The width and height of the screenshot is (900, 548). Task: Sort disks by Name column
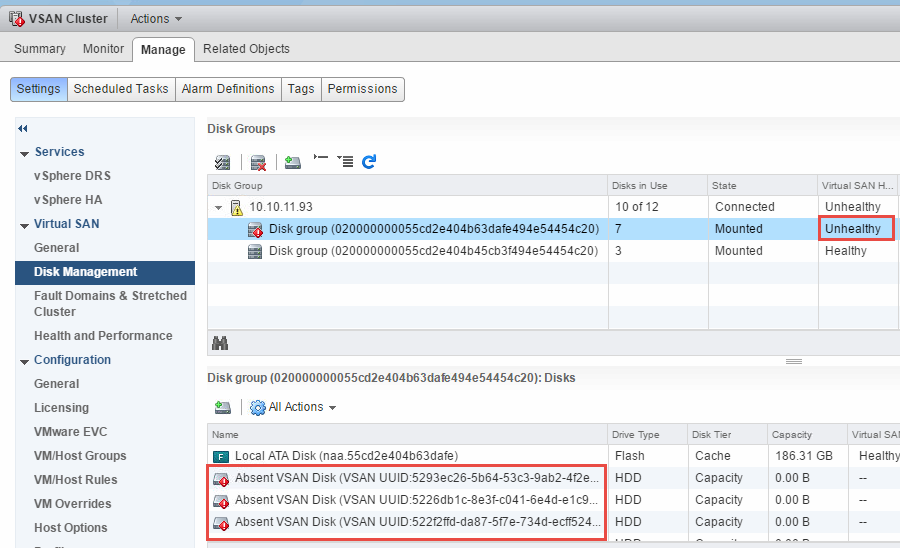pos(407,434)
